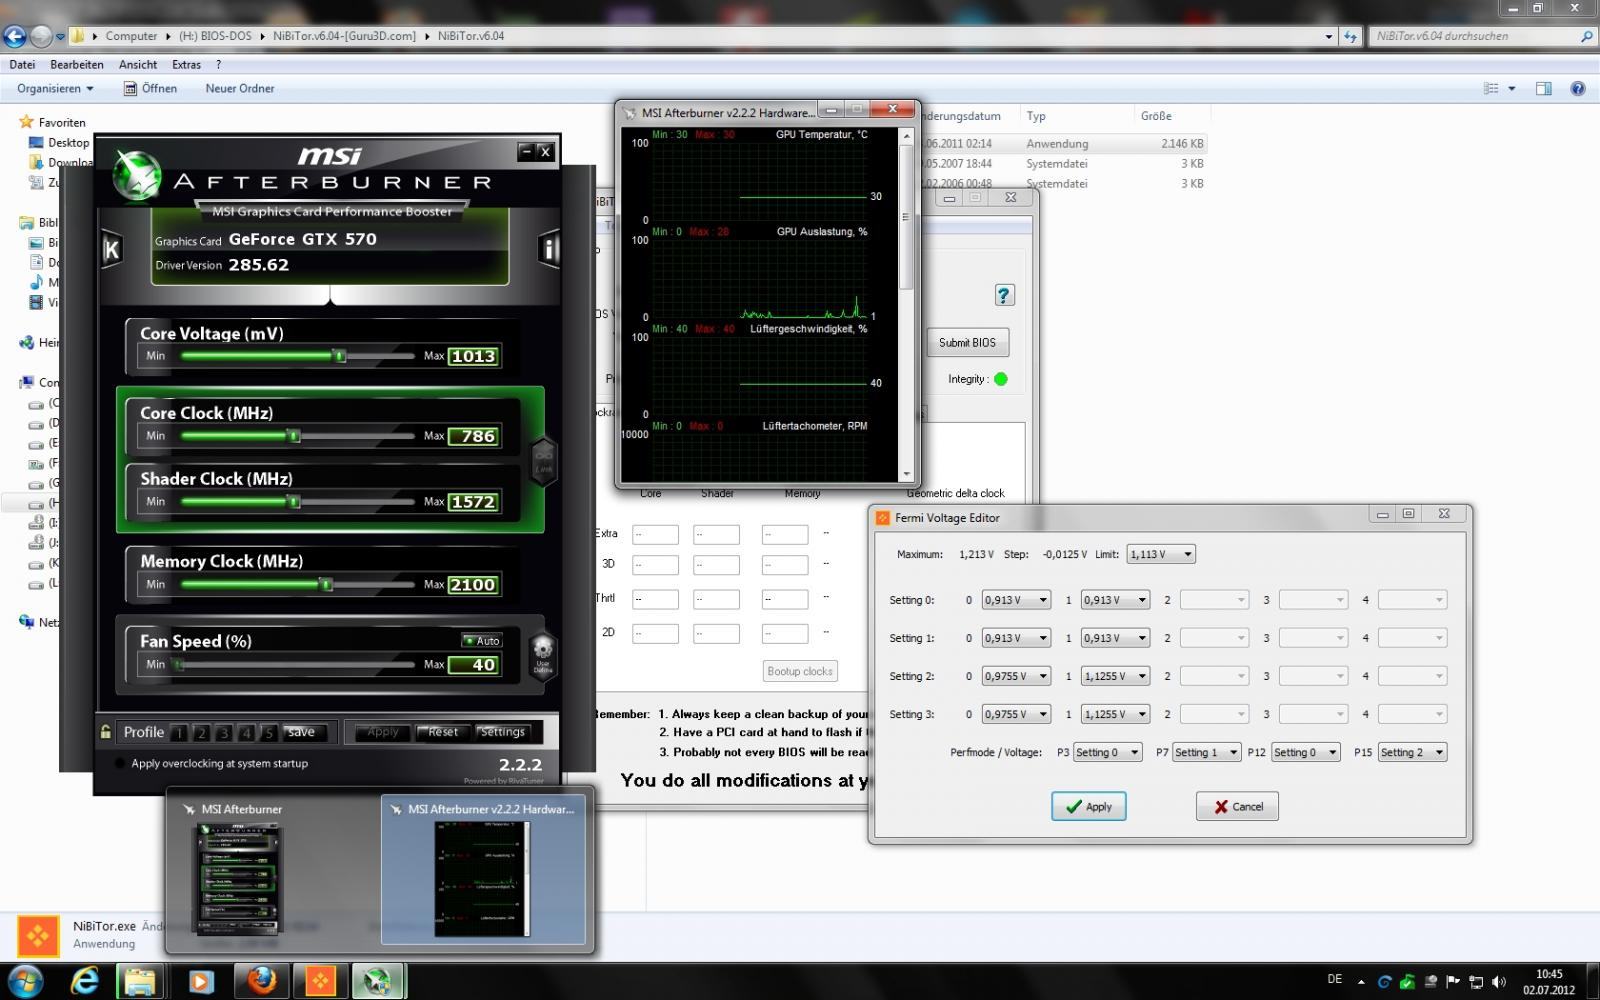Open Windows Explorer taskbar icon
Viewport: 1600px width, 1000px height.
[141, 981]
